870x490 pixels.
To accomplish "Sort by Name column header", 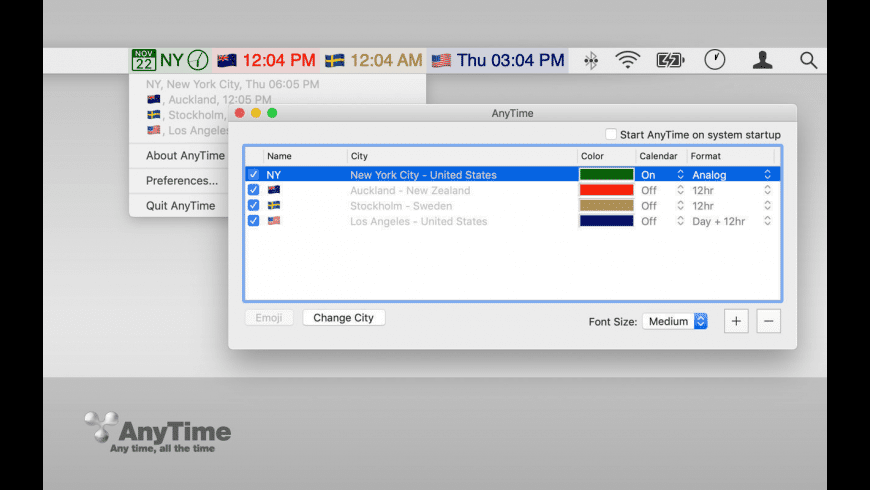I will click(x=305, y=156).
